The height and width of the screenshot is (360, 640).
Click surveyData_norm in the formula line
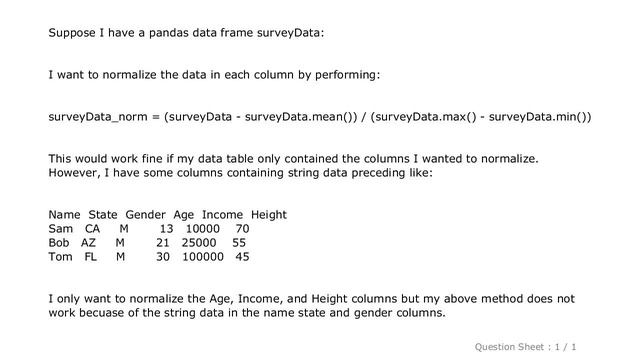click(98, 117)
